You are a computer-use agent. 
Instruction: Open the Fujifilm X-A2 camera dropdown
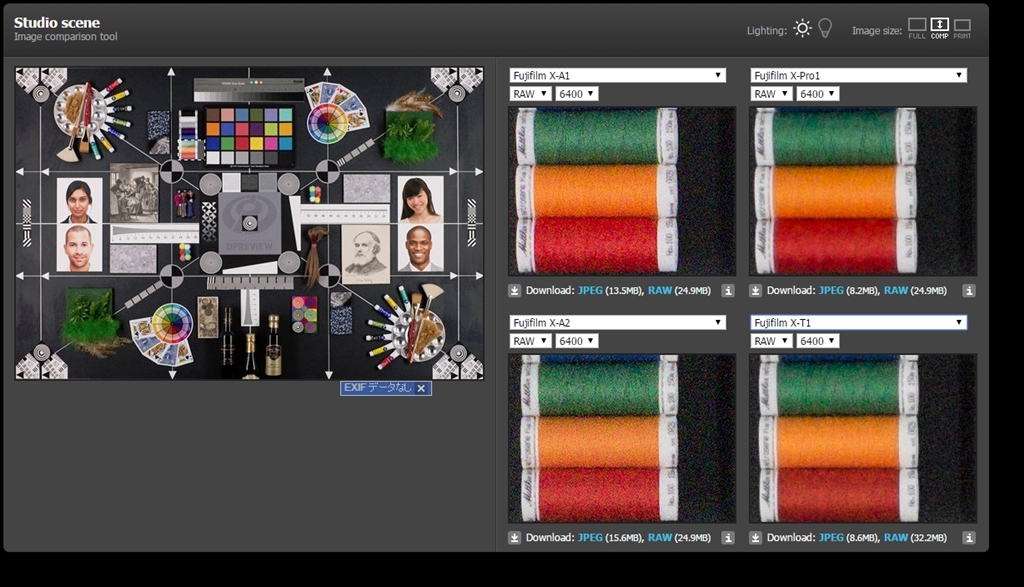[618, 323]
